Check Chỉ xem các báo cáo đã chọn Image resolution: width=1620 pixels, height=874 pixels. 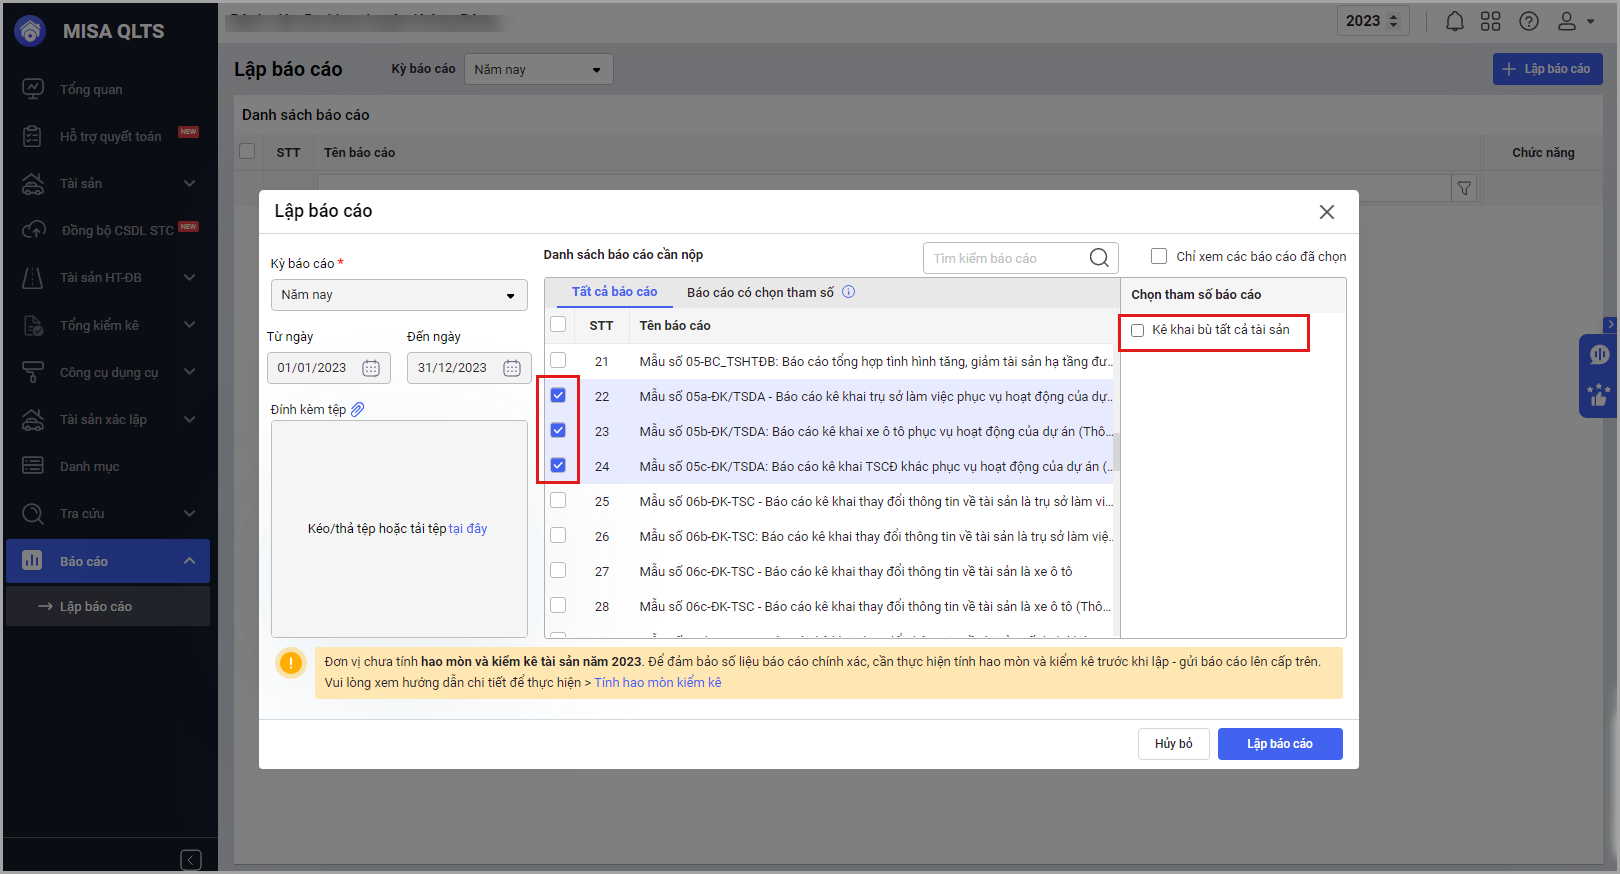coord(1159,256)
